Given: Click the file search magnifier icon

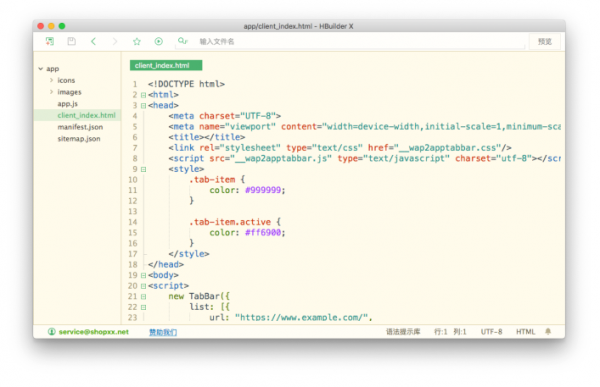Looking at the screenshot, I should (183, 41).
